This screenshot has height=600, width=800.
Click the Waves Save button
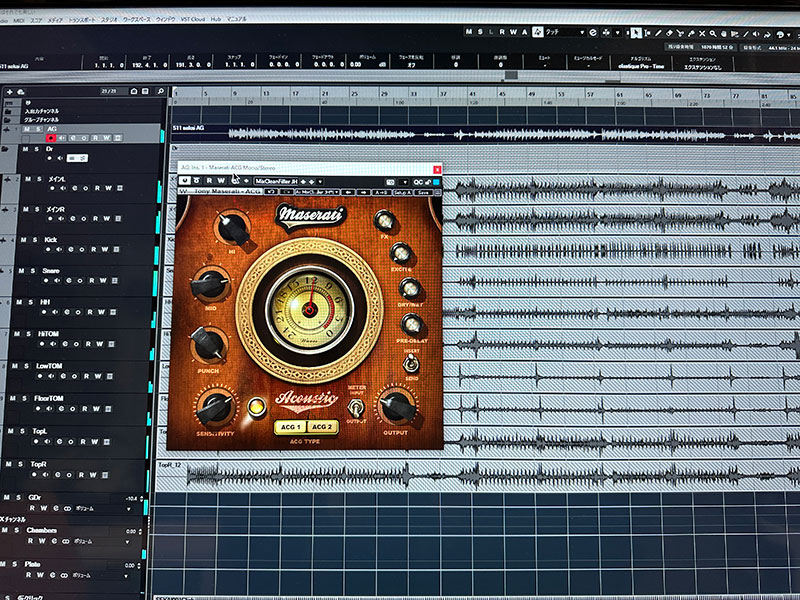tap(423, 192)
